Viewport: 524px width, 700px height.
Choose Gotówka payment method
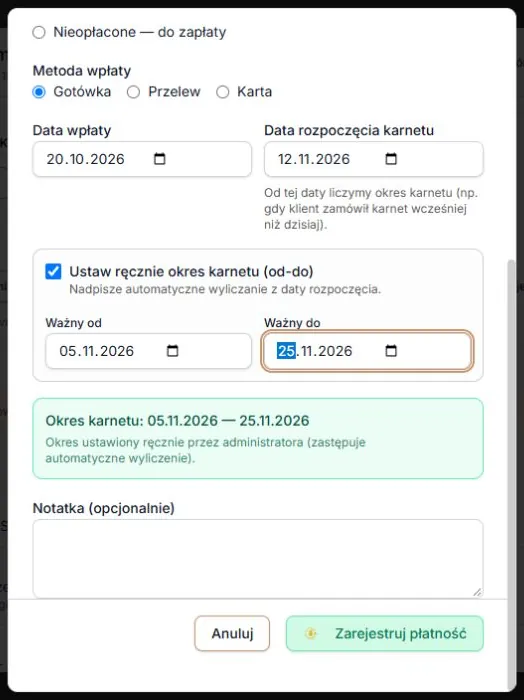point(39,92)
